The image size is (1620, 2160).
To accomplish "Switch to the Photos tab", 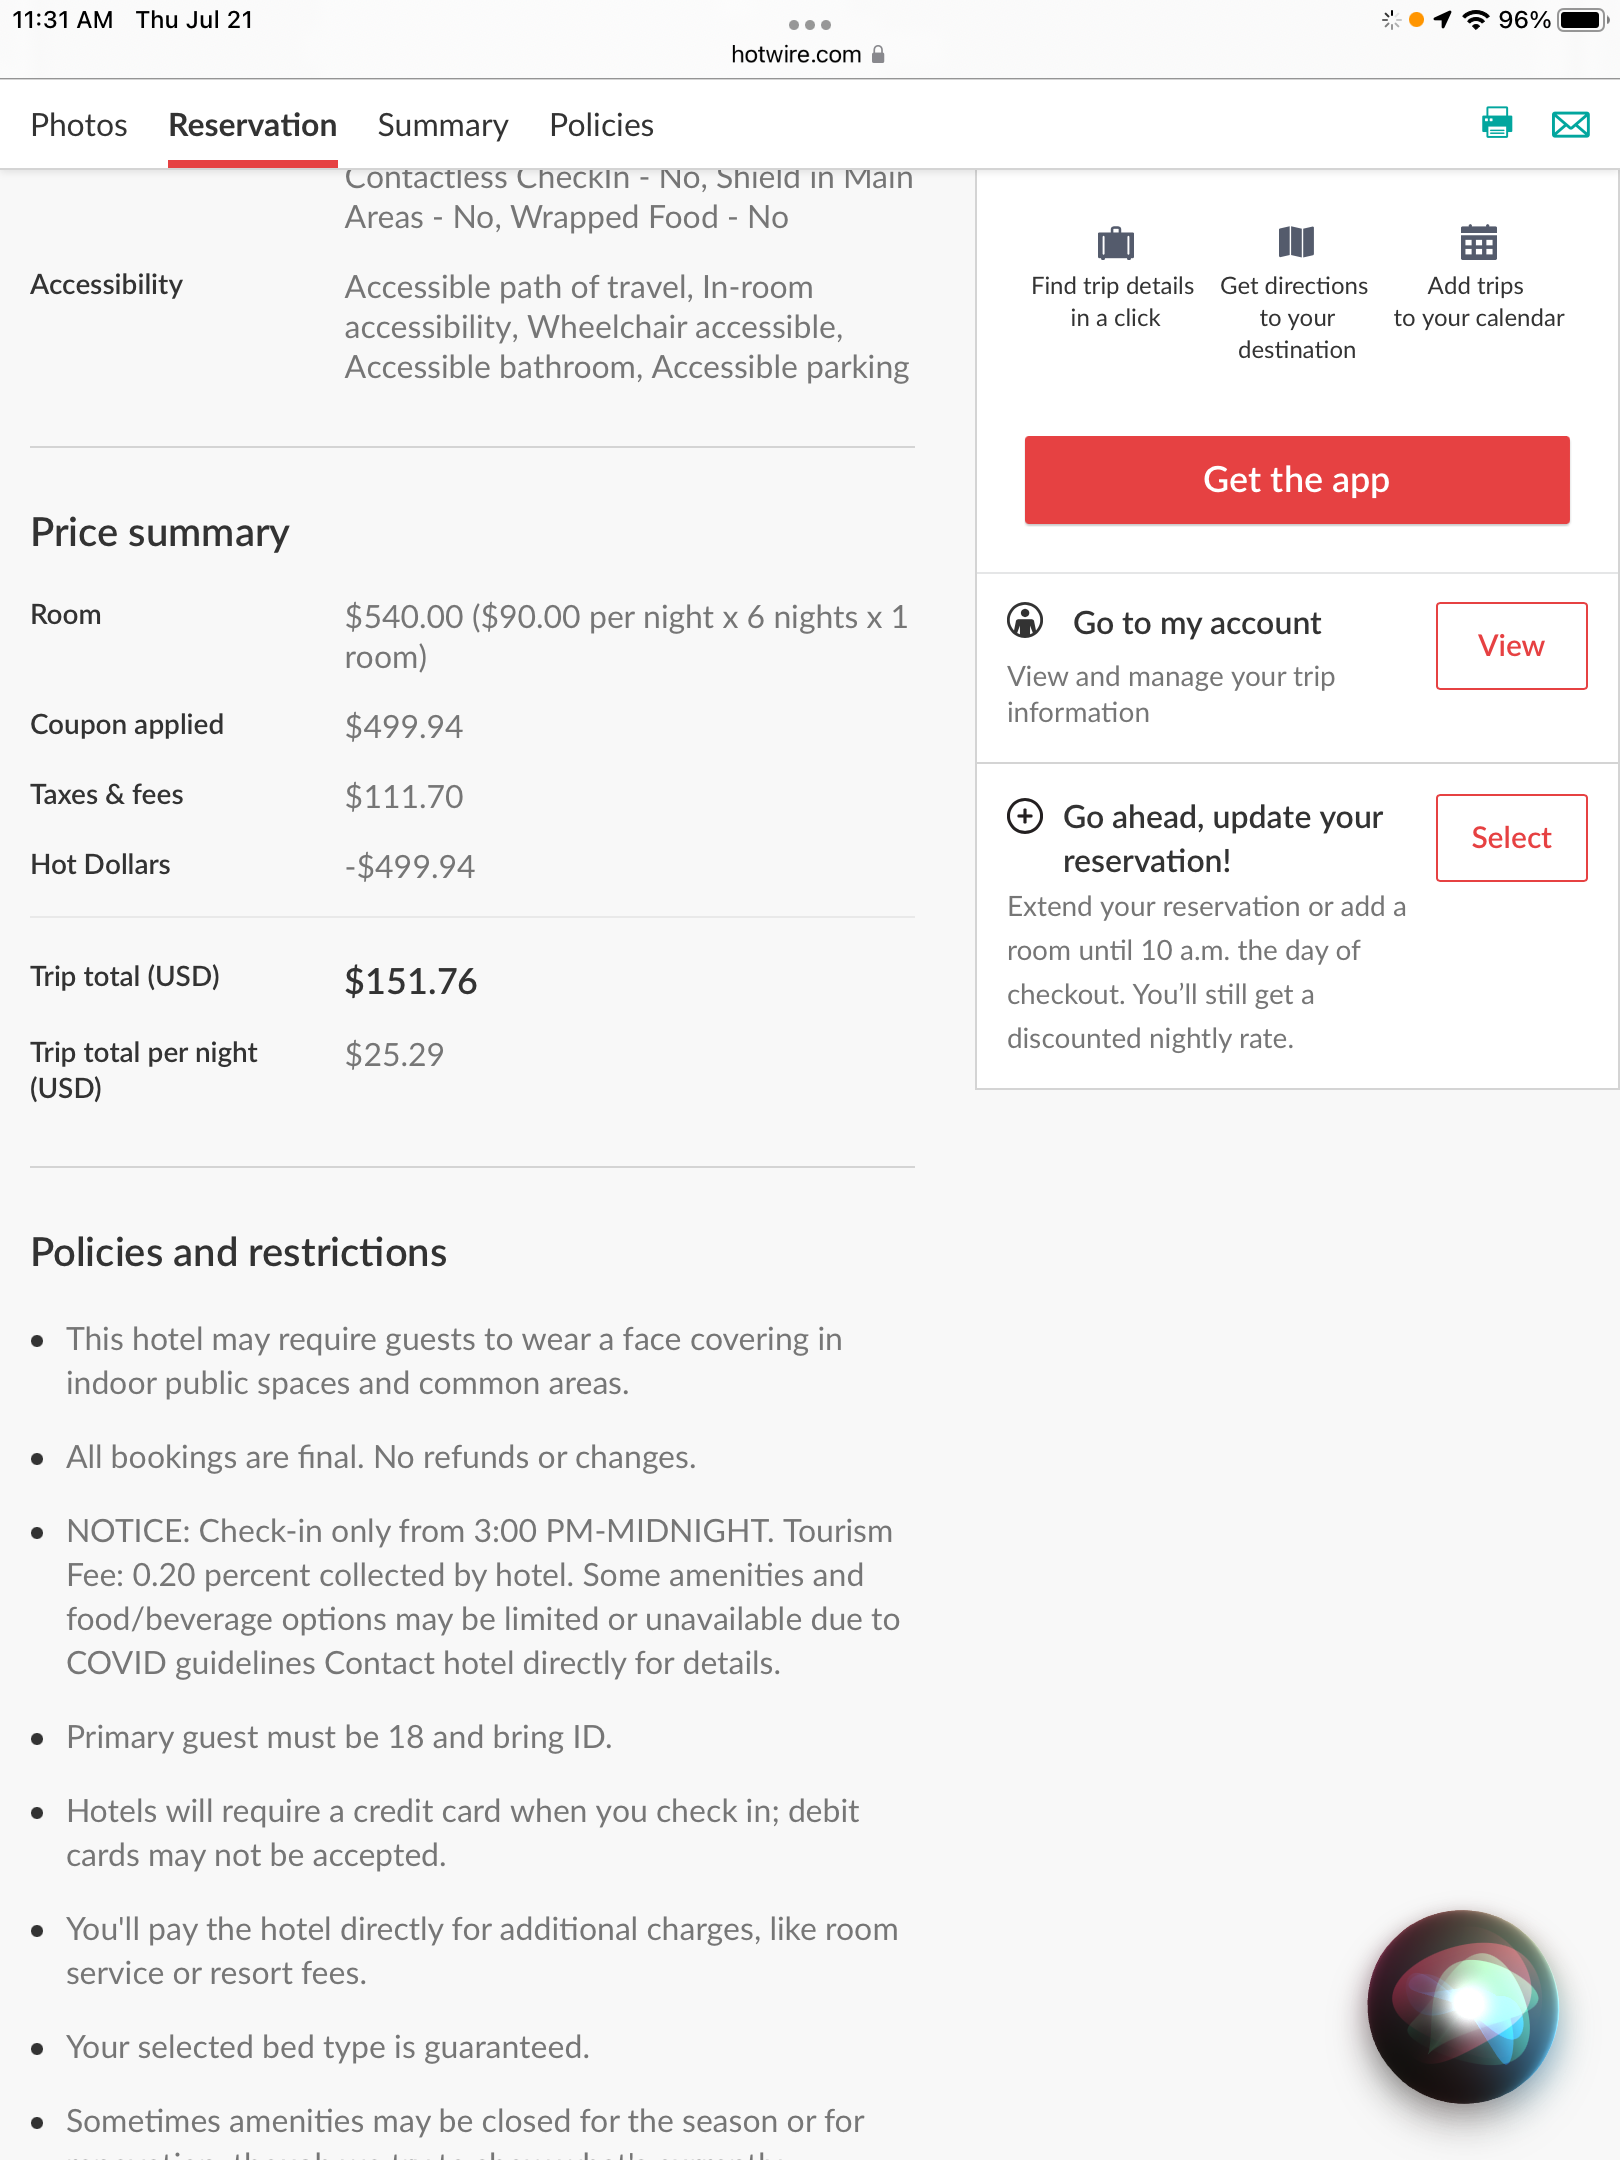I will 79,124.
